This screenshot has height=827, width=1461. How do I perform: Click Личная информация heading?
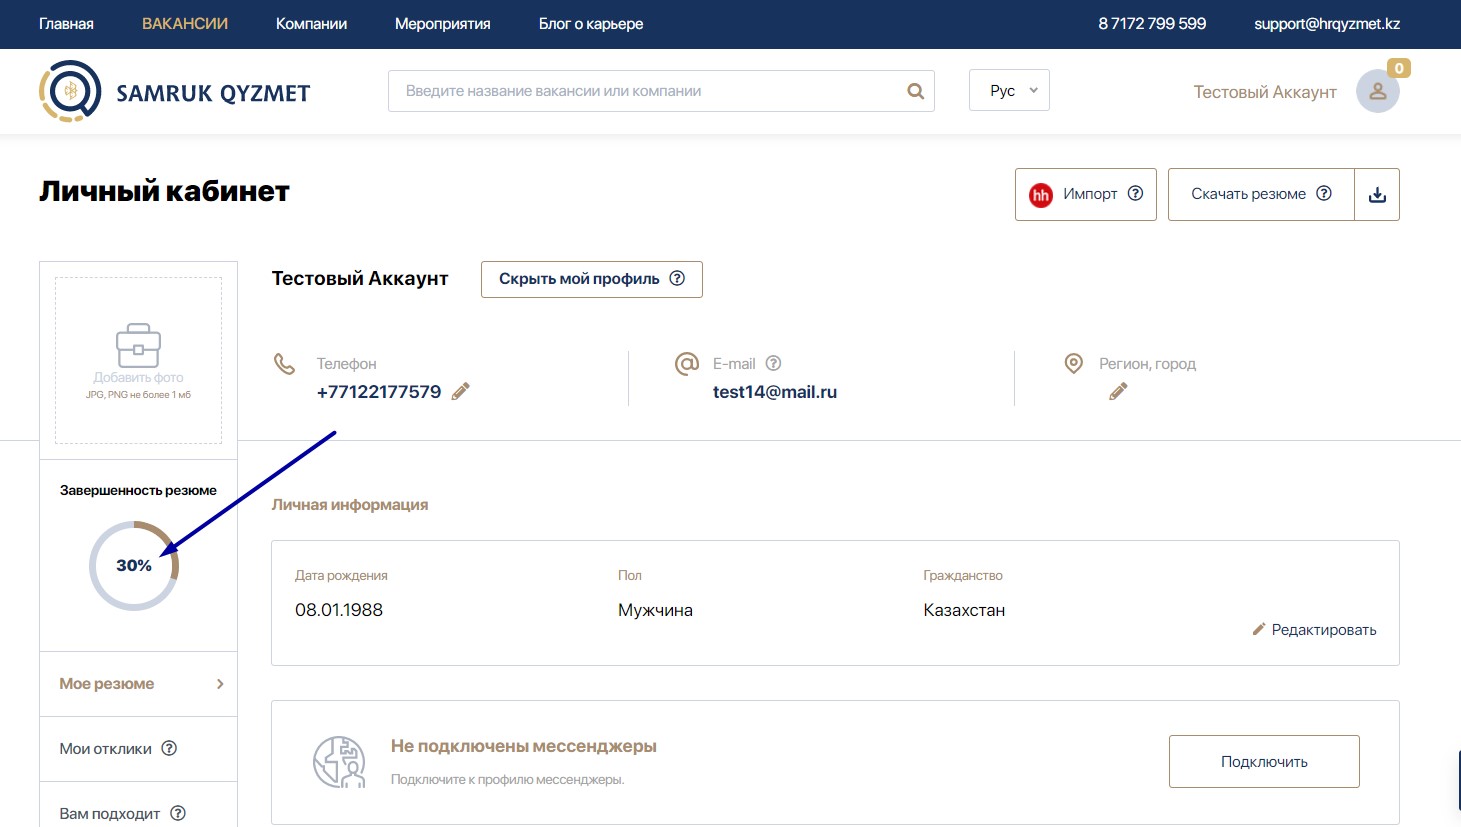tap(350, 505)
